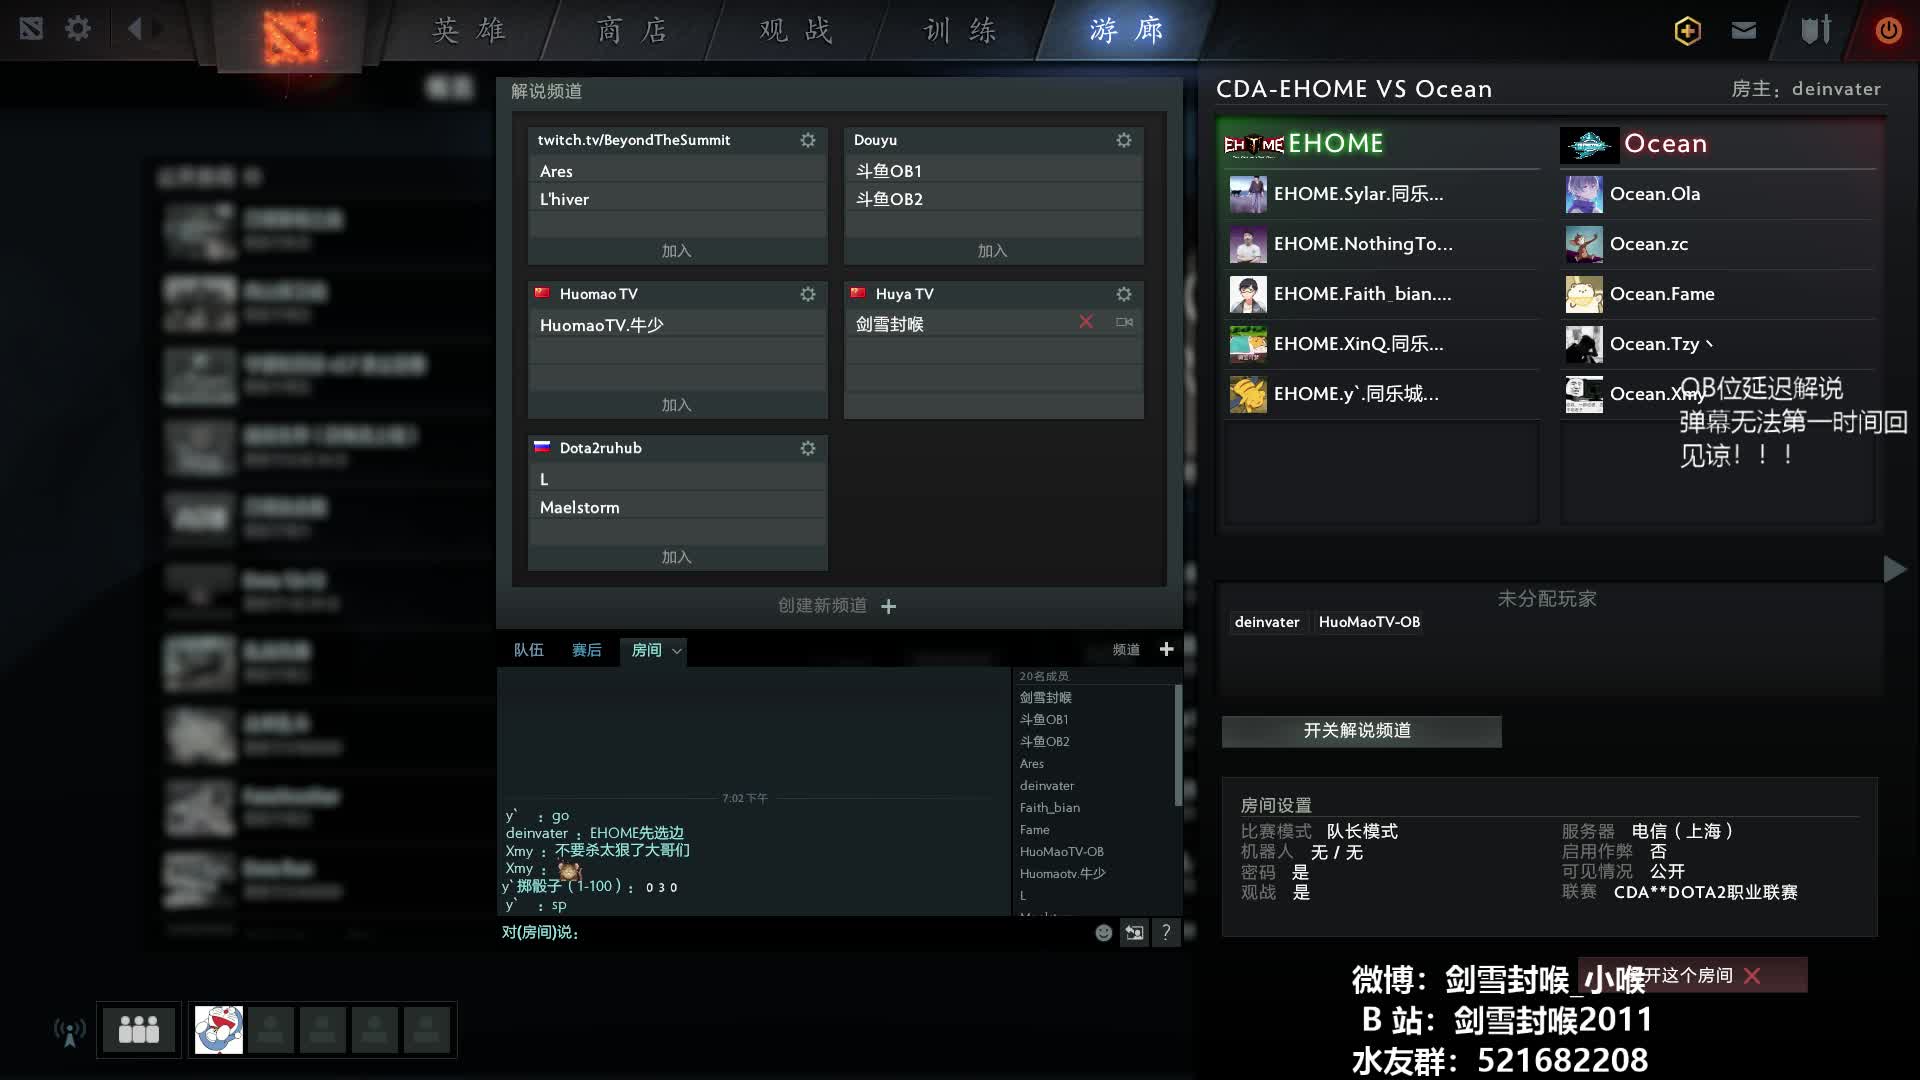The image size is (1920, 1080).
Task: Select player EHOME.Faith_bian row
Action: (x=1383, y=294)
